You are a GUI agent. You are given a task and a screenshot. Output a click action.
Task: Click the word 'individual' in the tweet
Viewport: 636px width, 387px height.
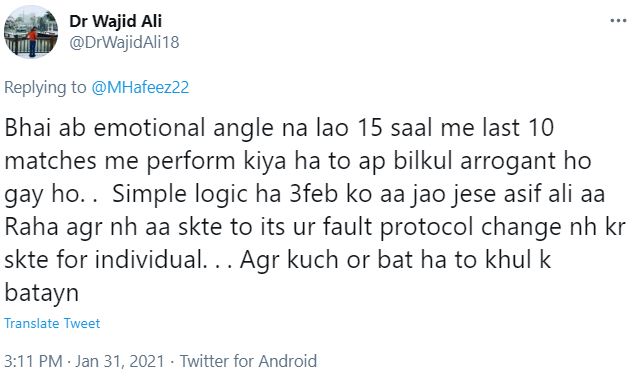point(148,260)
